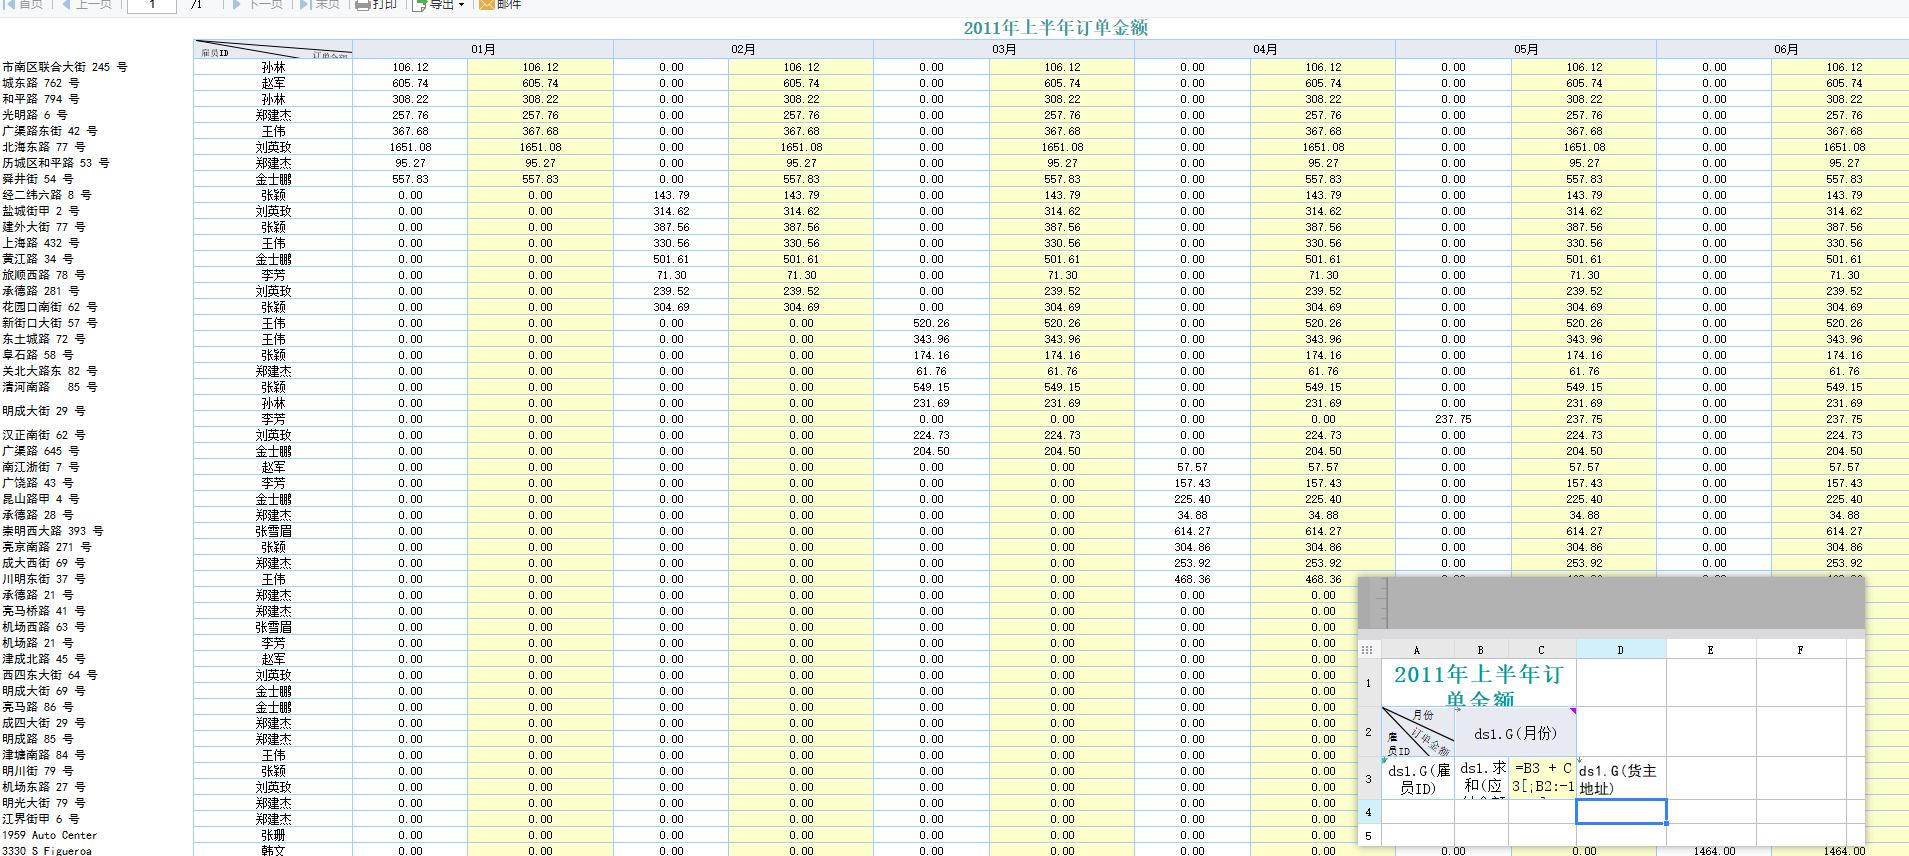Viewport: 1909px width, 856px height.
Task: Click address 1959 Auto Center
Action: click(x=50, y=835)
